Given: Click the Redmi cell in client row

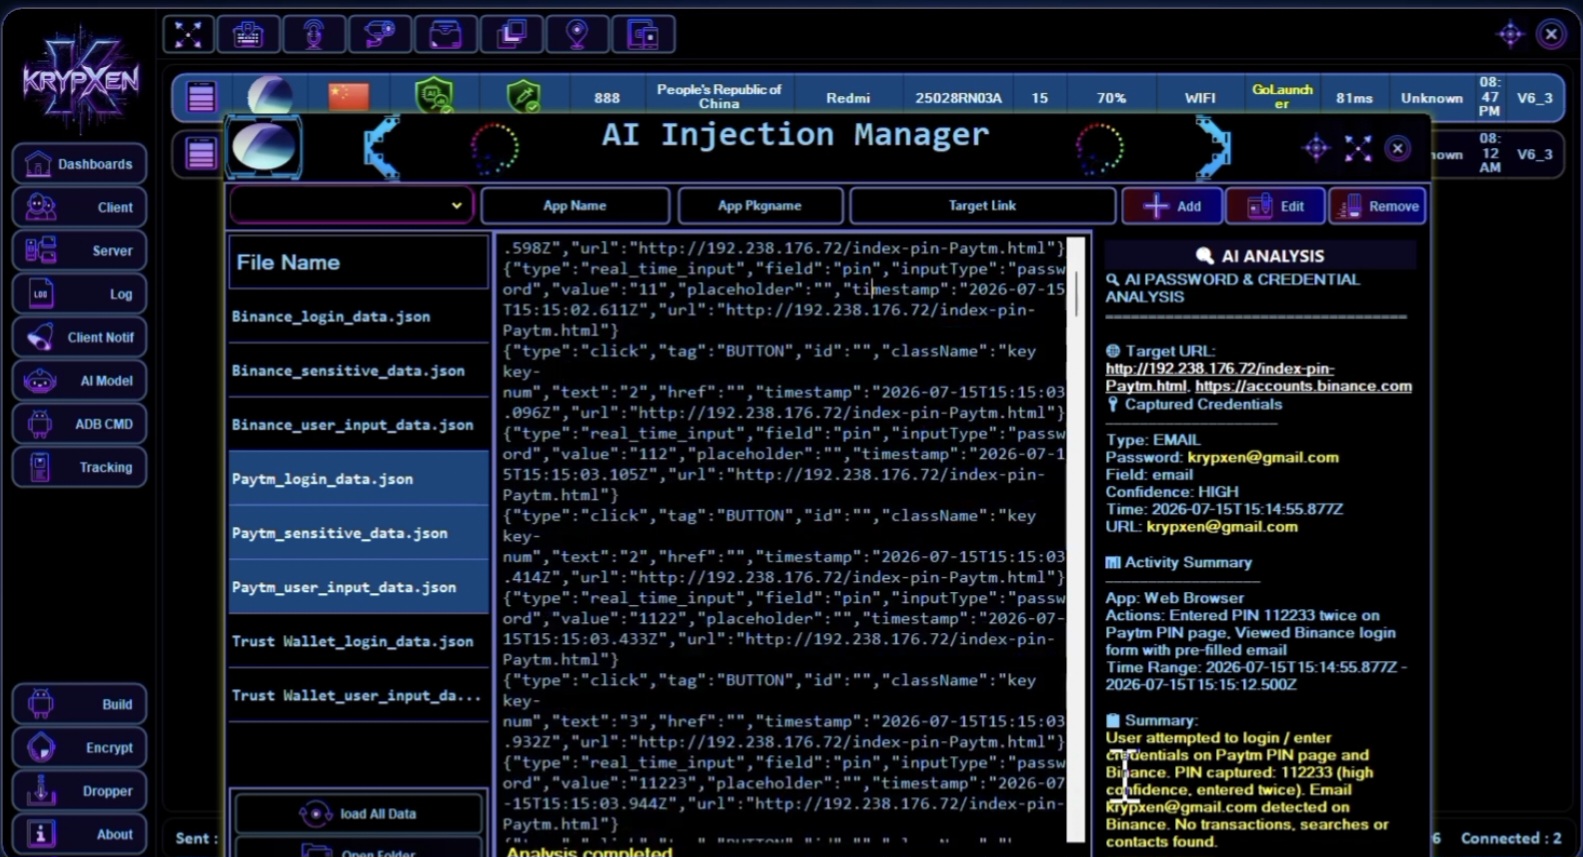Looking at the screenshot, I should tap(848, 98).
